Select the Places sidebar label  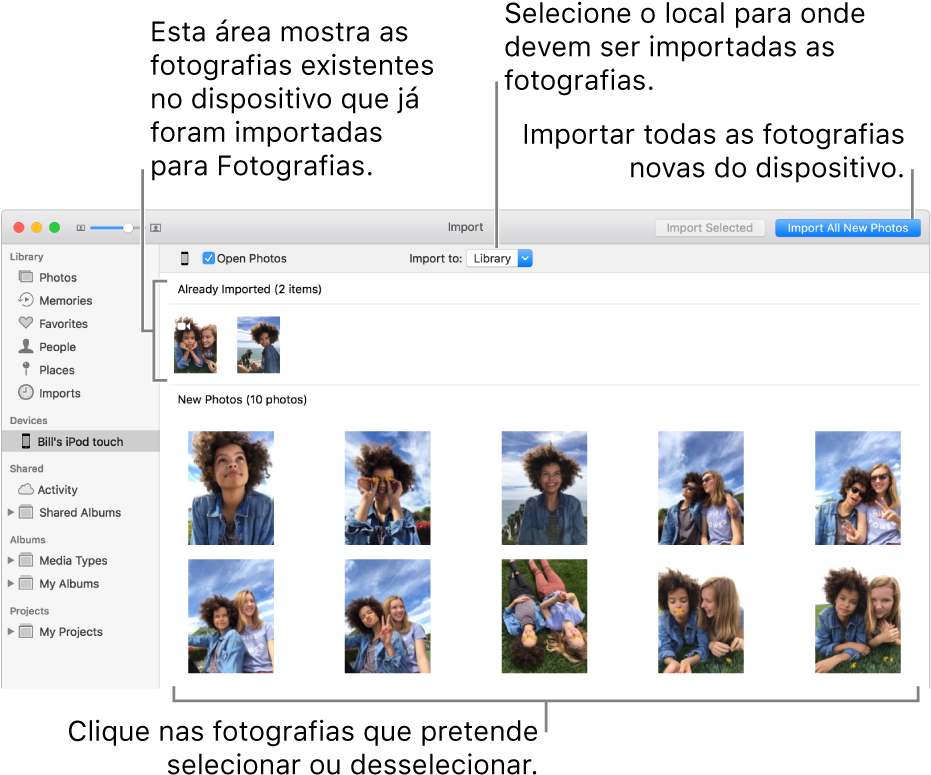point(56,370)
